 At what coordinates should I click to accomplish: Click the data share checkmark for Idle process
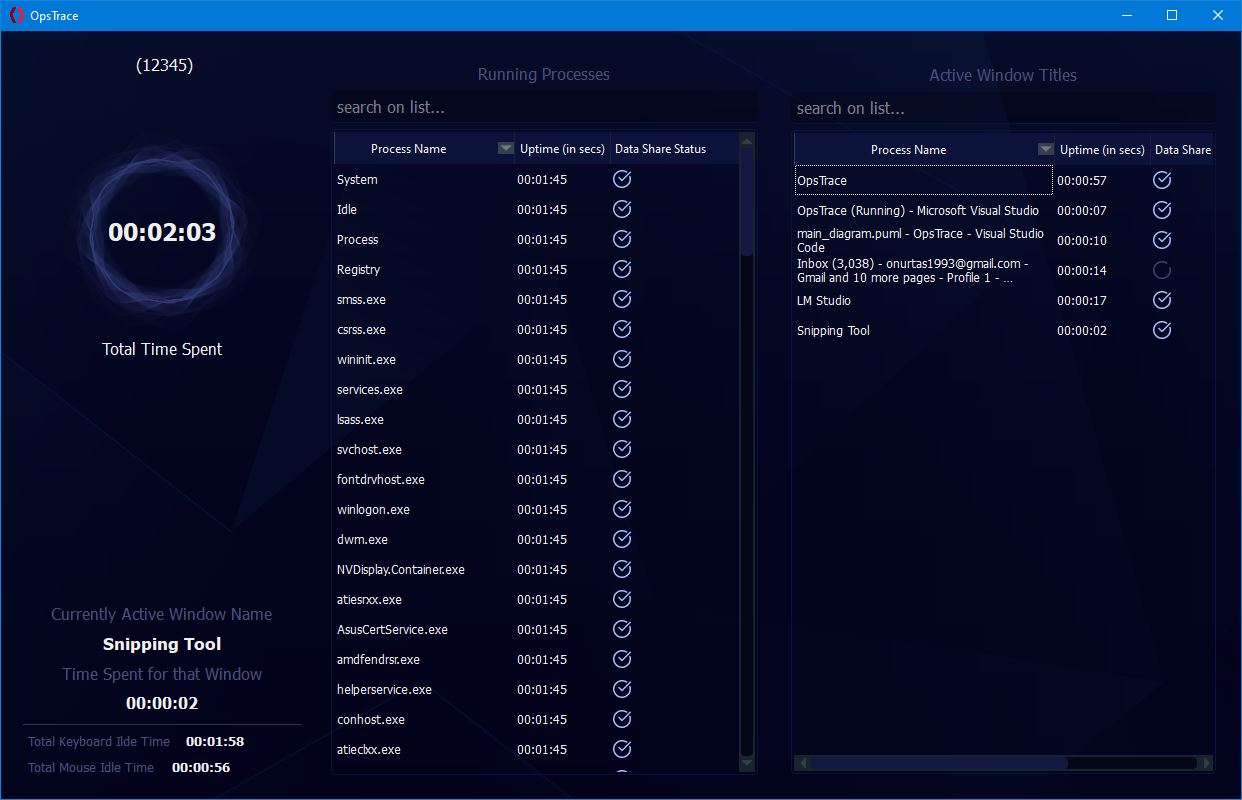pos(622,209)
